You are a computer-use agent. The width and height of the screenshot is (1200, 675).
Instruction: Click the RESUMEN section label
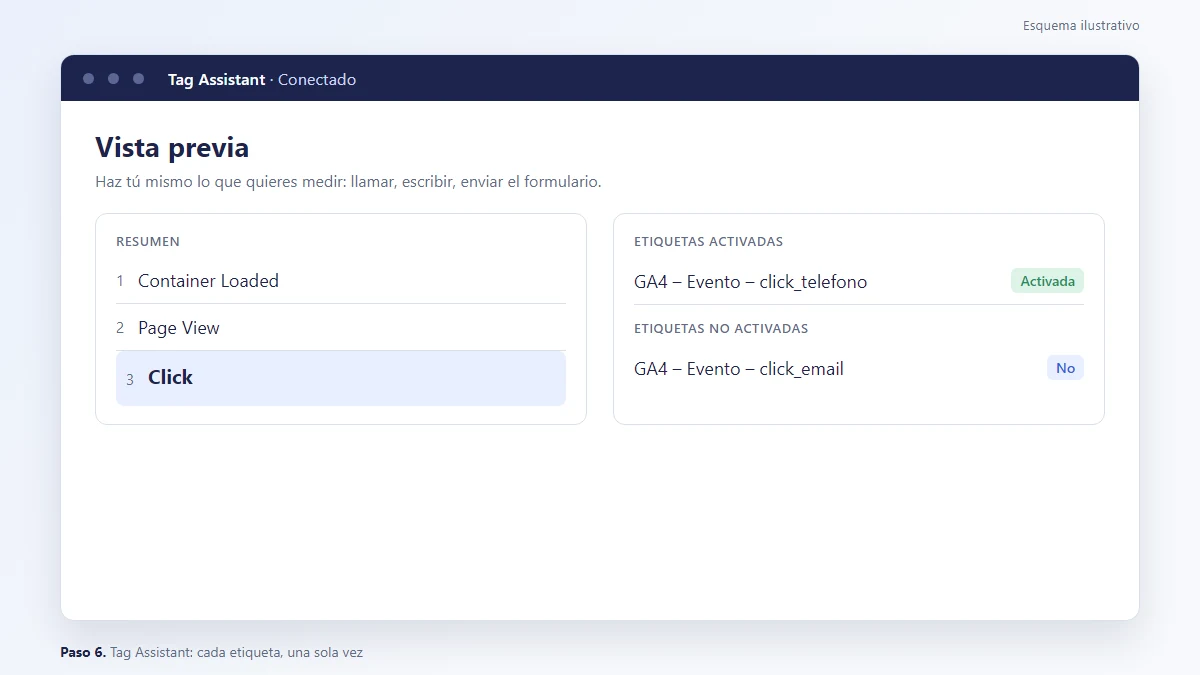tap(148, 242)
